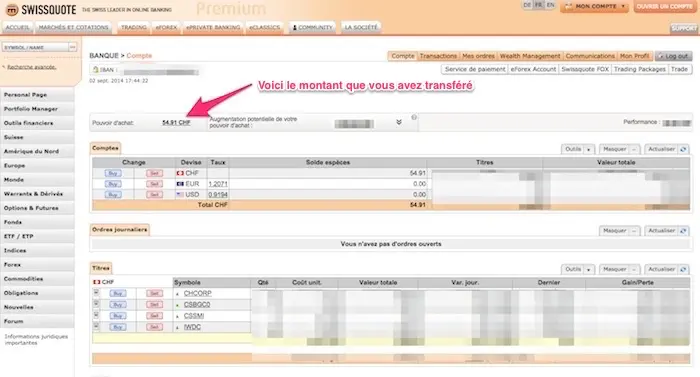Open eForex Account button
Viewport: 700px width, 377px height.
pos(533,69)
